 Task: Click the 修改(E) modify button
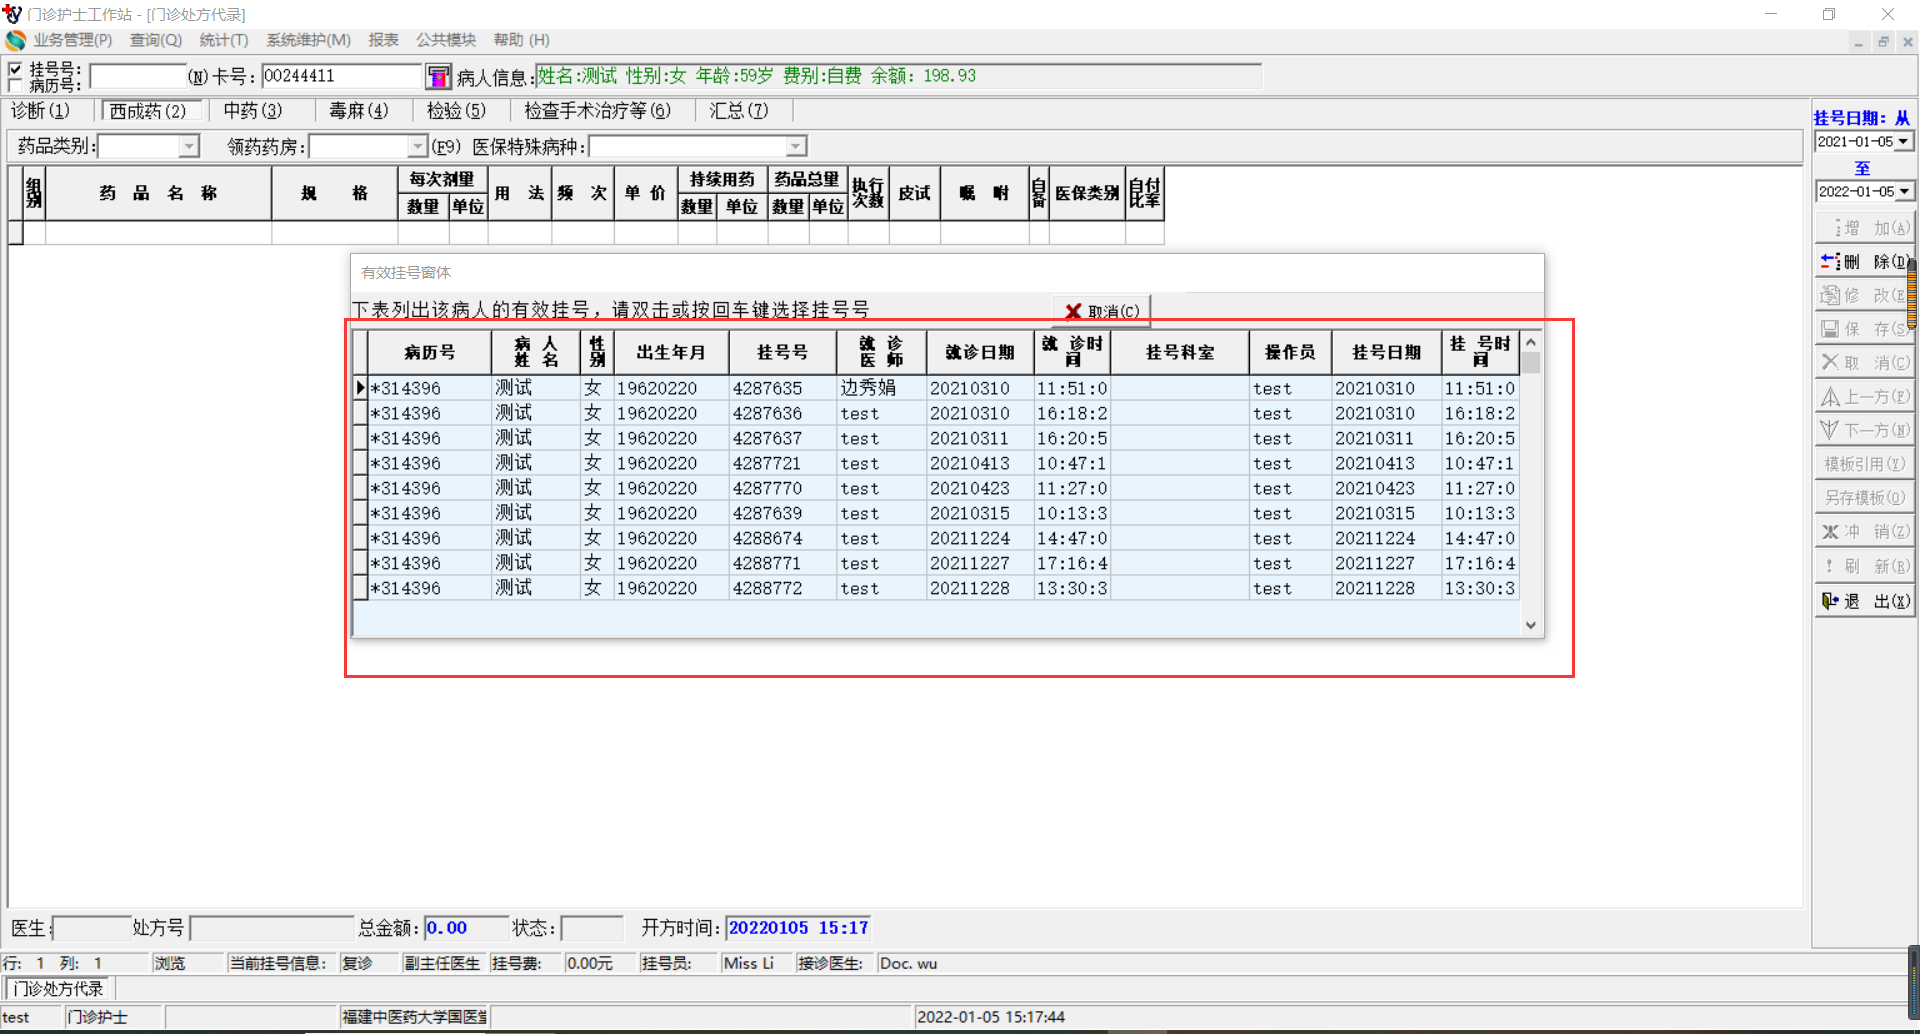1863,295
